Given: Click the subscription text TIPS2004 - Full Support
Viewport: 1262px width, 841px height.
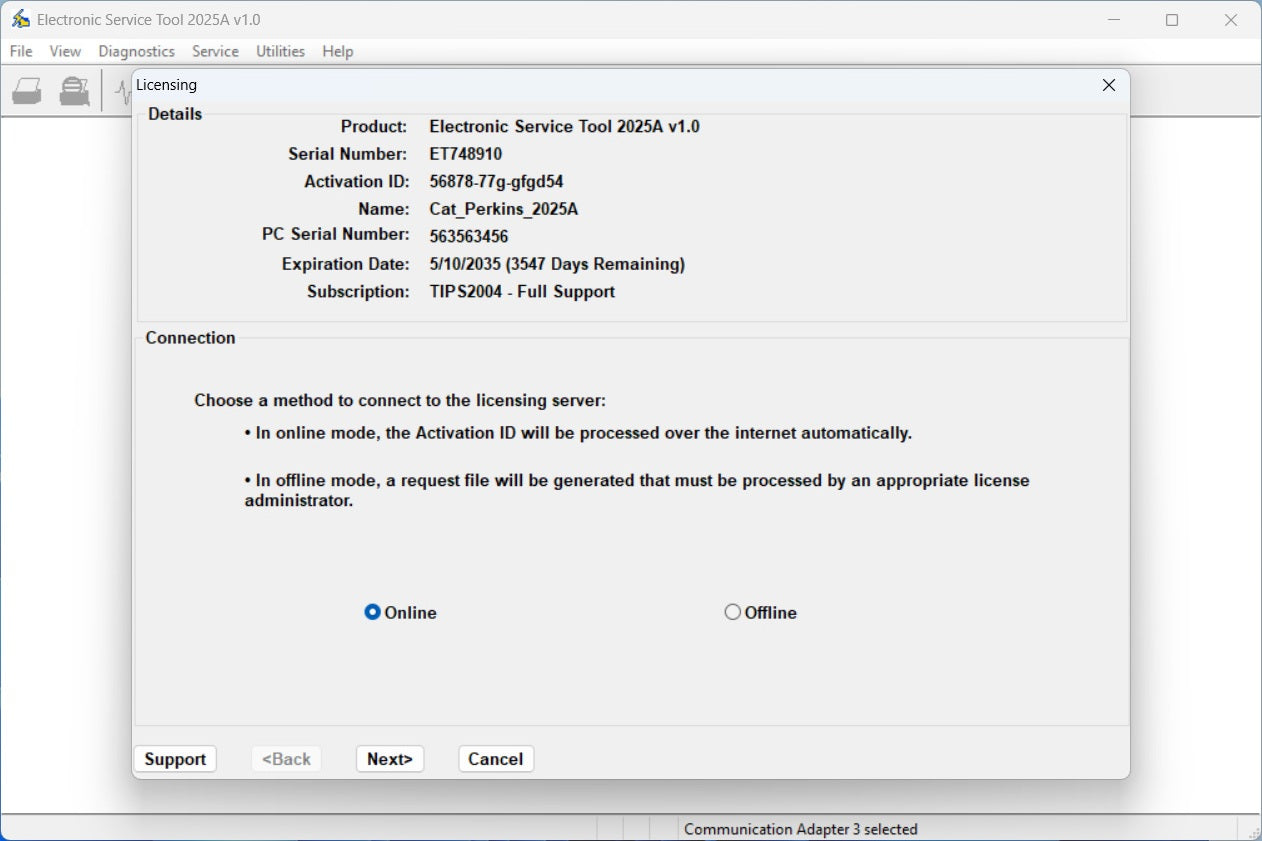Looking at the screenshot, I should click(x=522, y=292).
